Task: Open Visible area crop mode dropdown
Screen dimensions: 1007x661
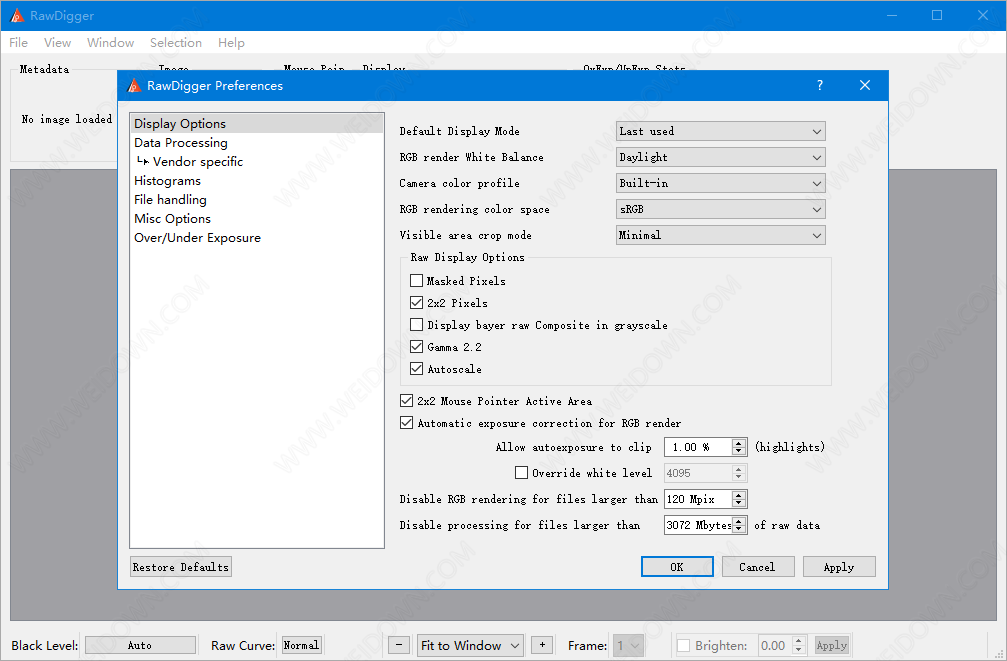Action: tap(721, 235)
